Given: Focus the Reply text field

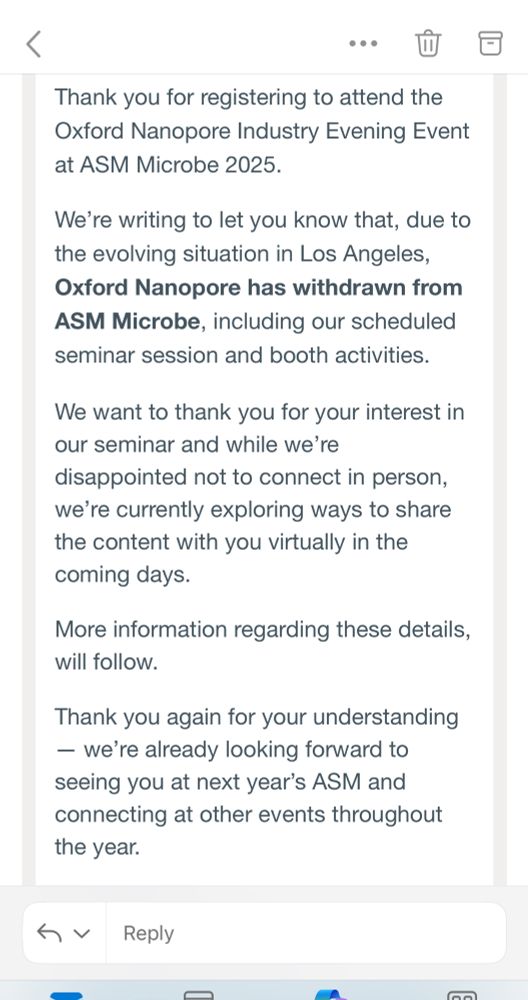Looking at the screenshot, I should pos(305,933).
